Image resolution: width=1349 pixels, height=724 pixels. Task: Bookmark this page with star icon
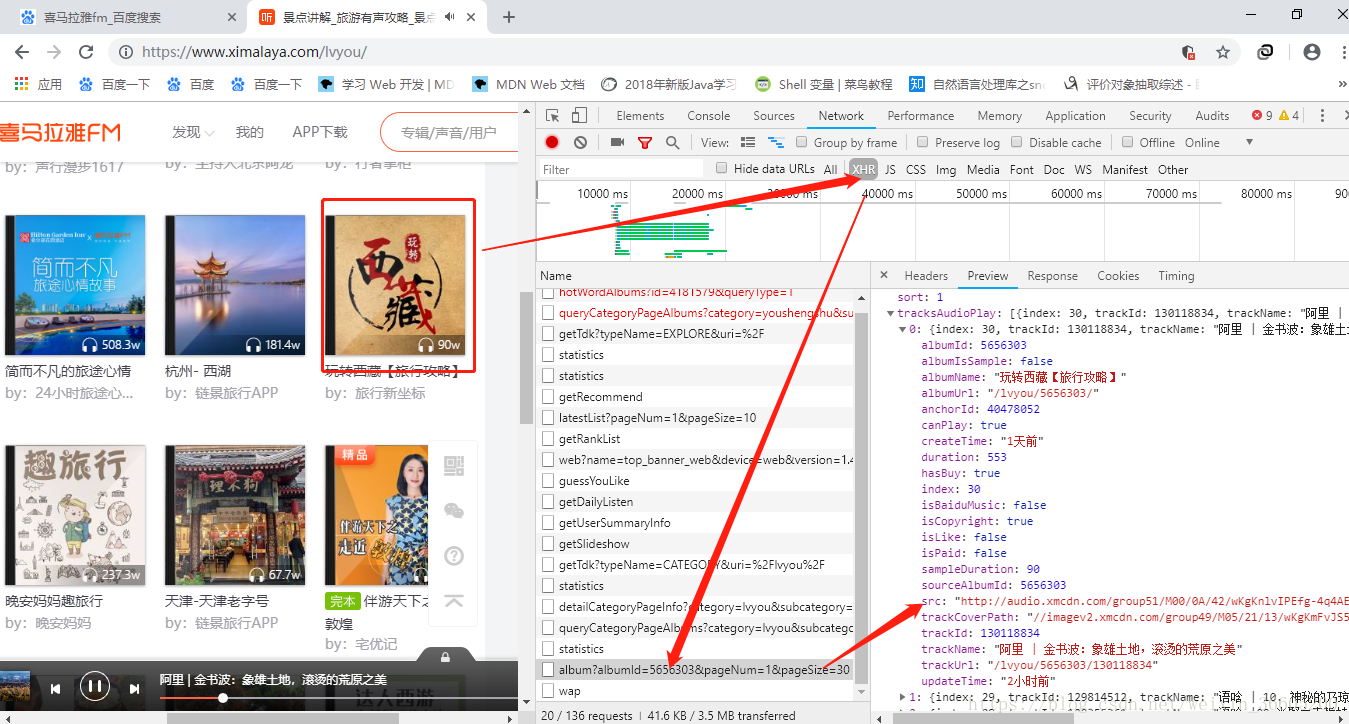[x=1222, y=52]
